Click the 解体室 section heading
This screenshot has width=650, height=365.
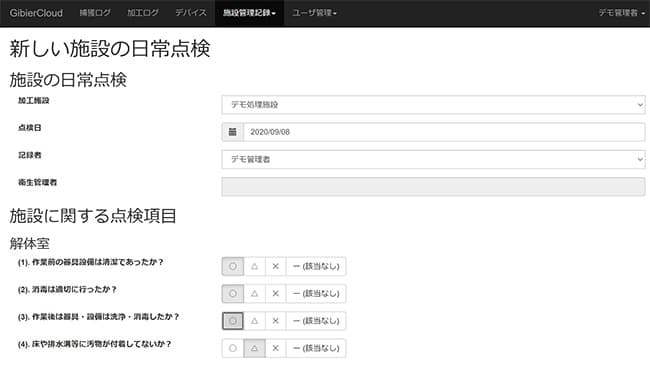(29, 243)
